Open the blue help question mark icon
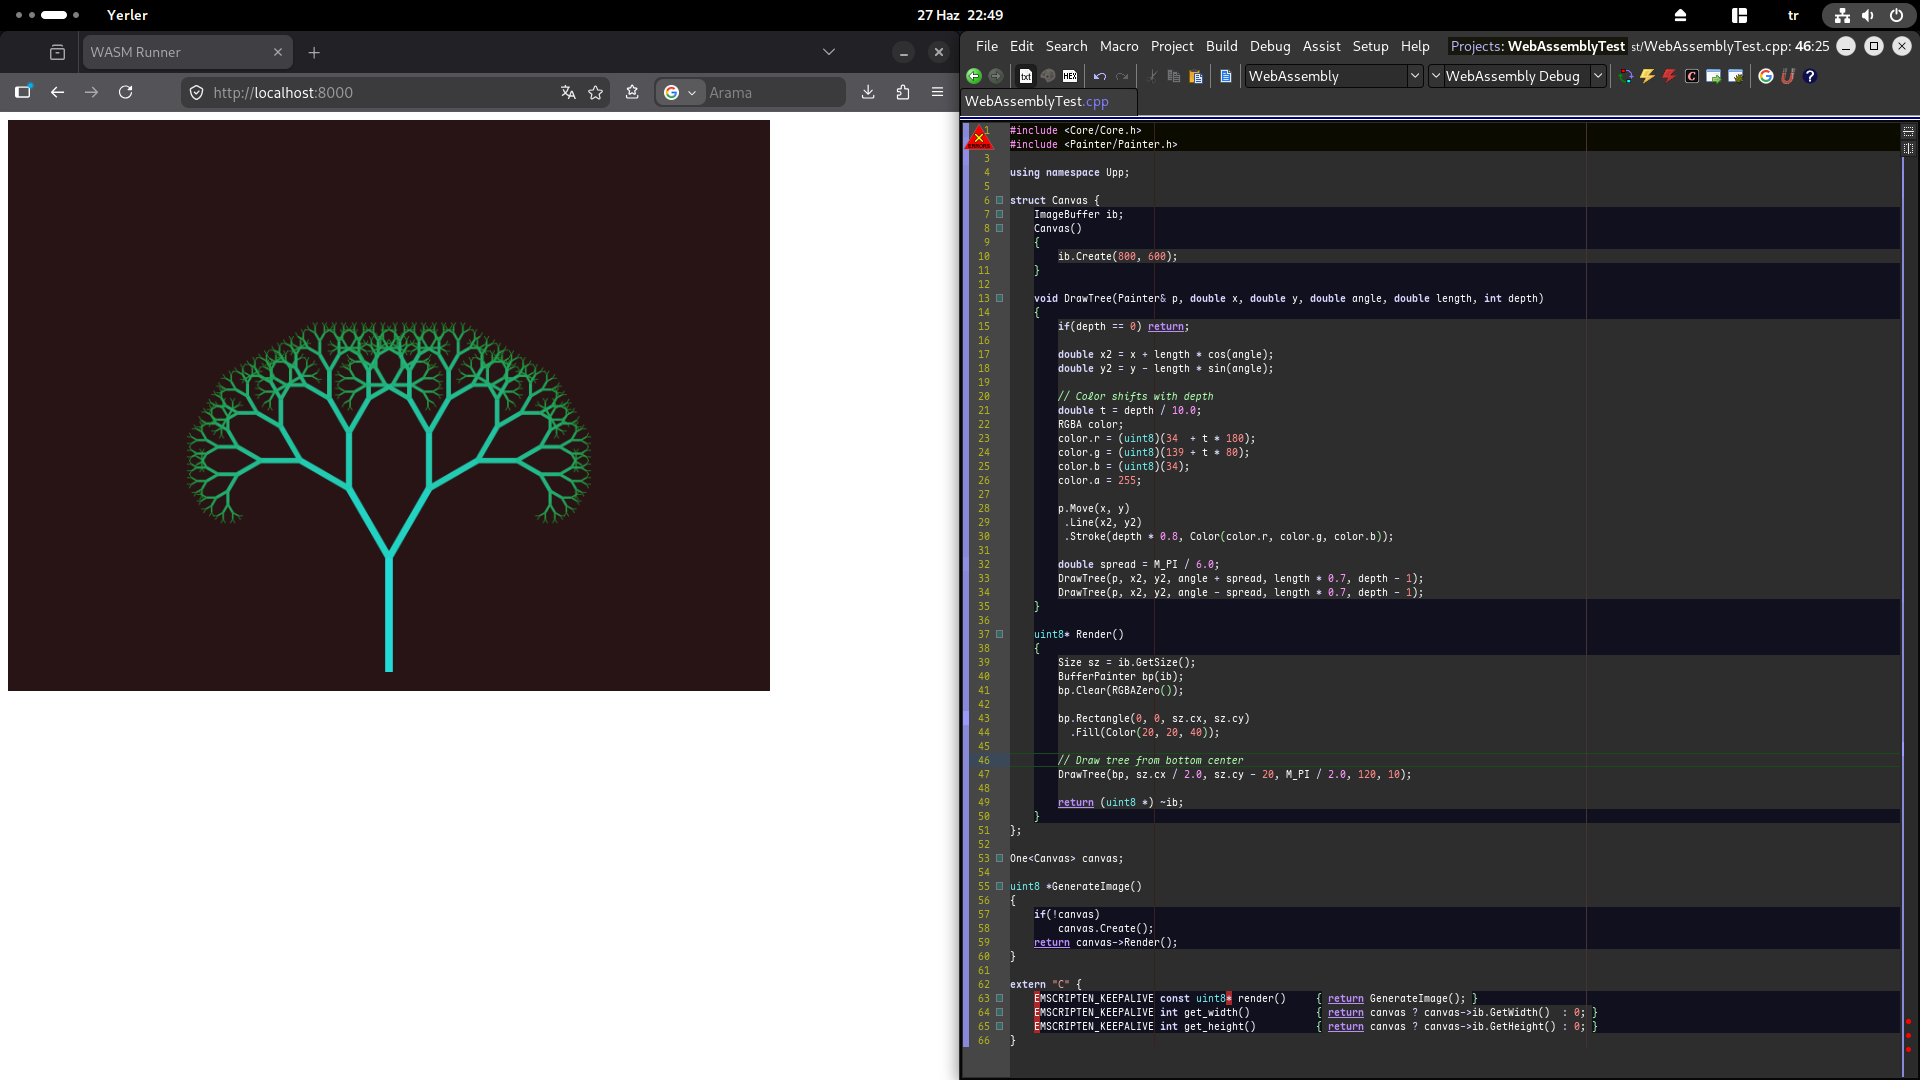 coord(1810,76)
